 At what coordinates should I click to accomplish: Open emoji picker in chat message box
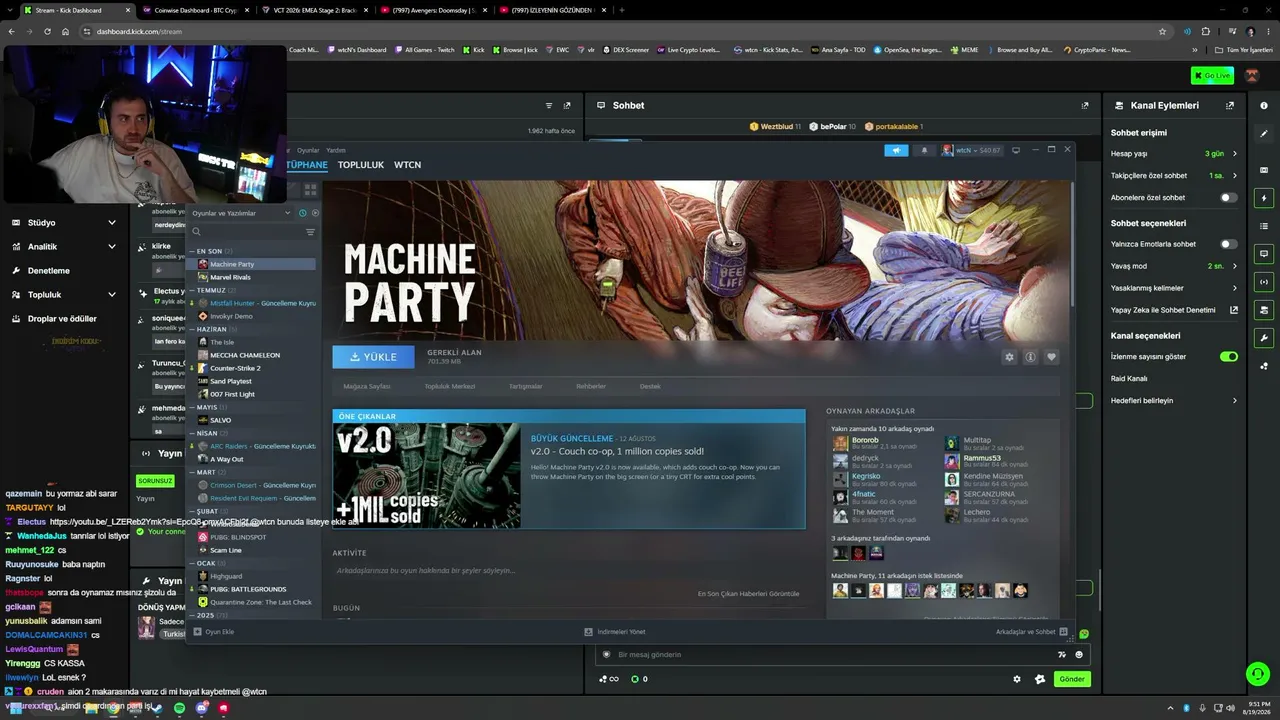coord(1079,655)
